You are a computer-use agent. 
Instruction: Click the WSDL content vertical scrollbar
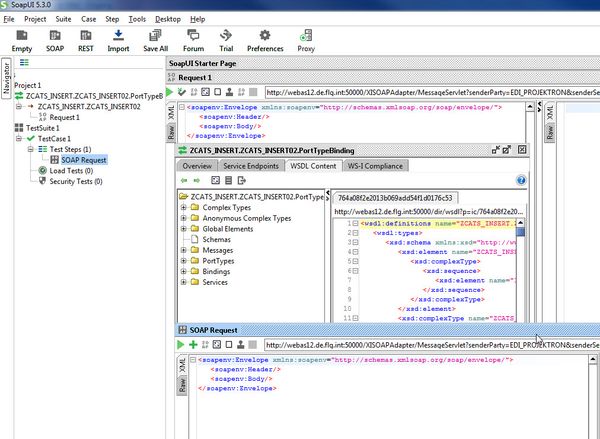click(520, 270)
